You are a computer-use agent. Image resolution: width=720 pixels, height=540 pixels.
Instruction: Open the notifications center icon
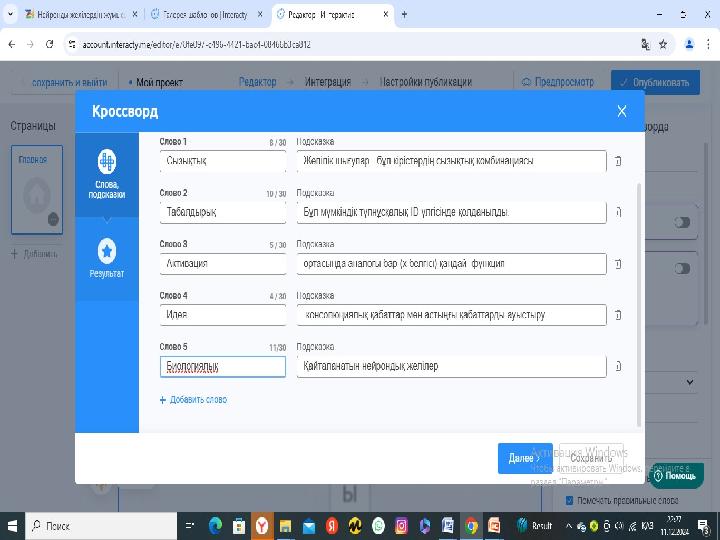point(703,526)
